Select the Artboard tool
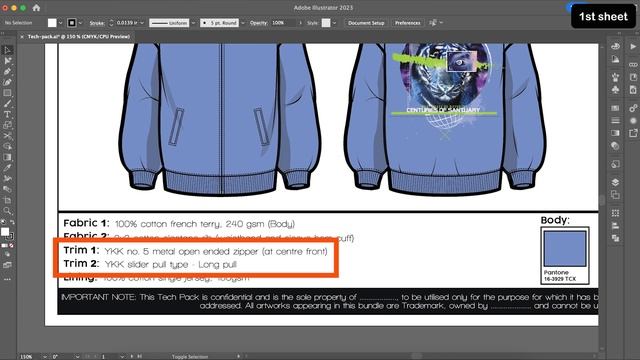The height and width of the screenshot is (360, 640). click(7, 200)
